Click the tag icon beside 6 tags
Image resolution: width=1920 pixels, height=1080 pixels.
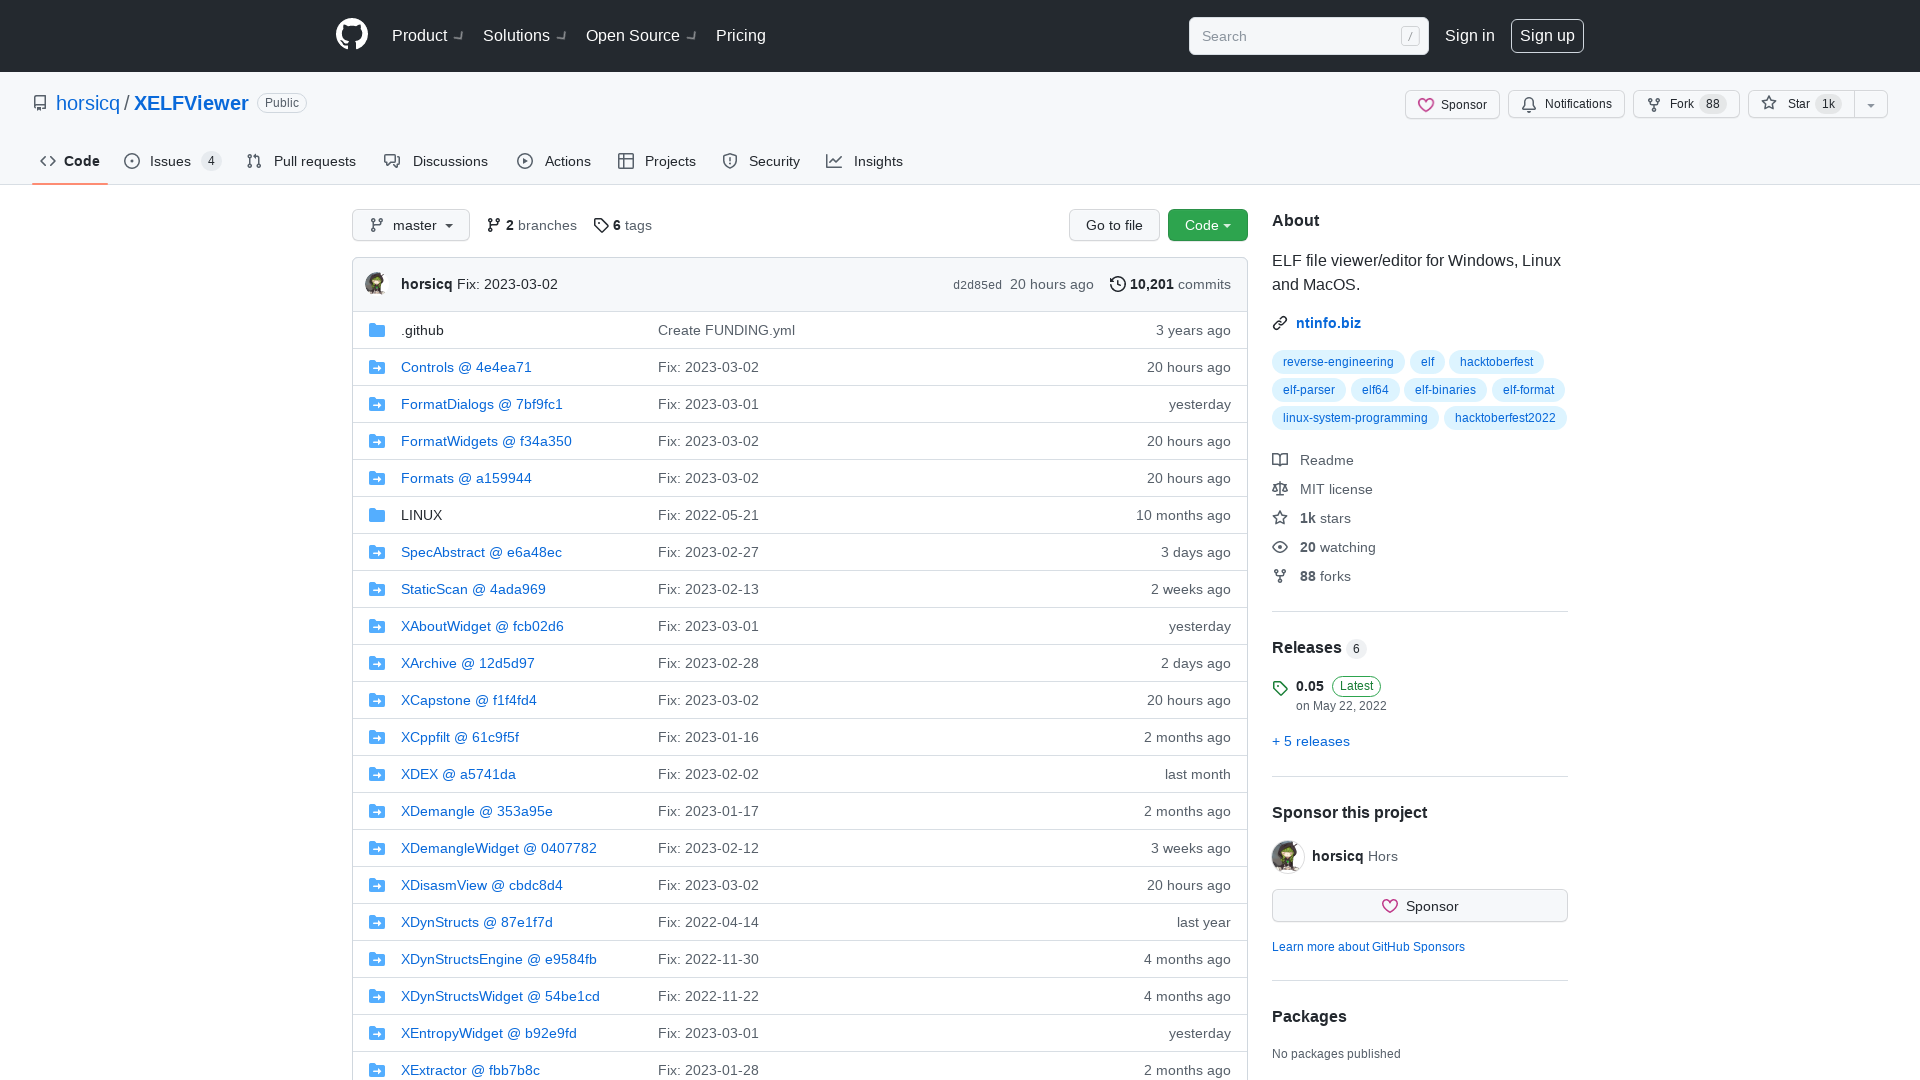[x=601, y=225]
